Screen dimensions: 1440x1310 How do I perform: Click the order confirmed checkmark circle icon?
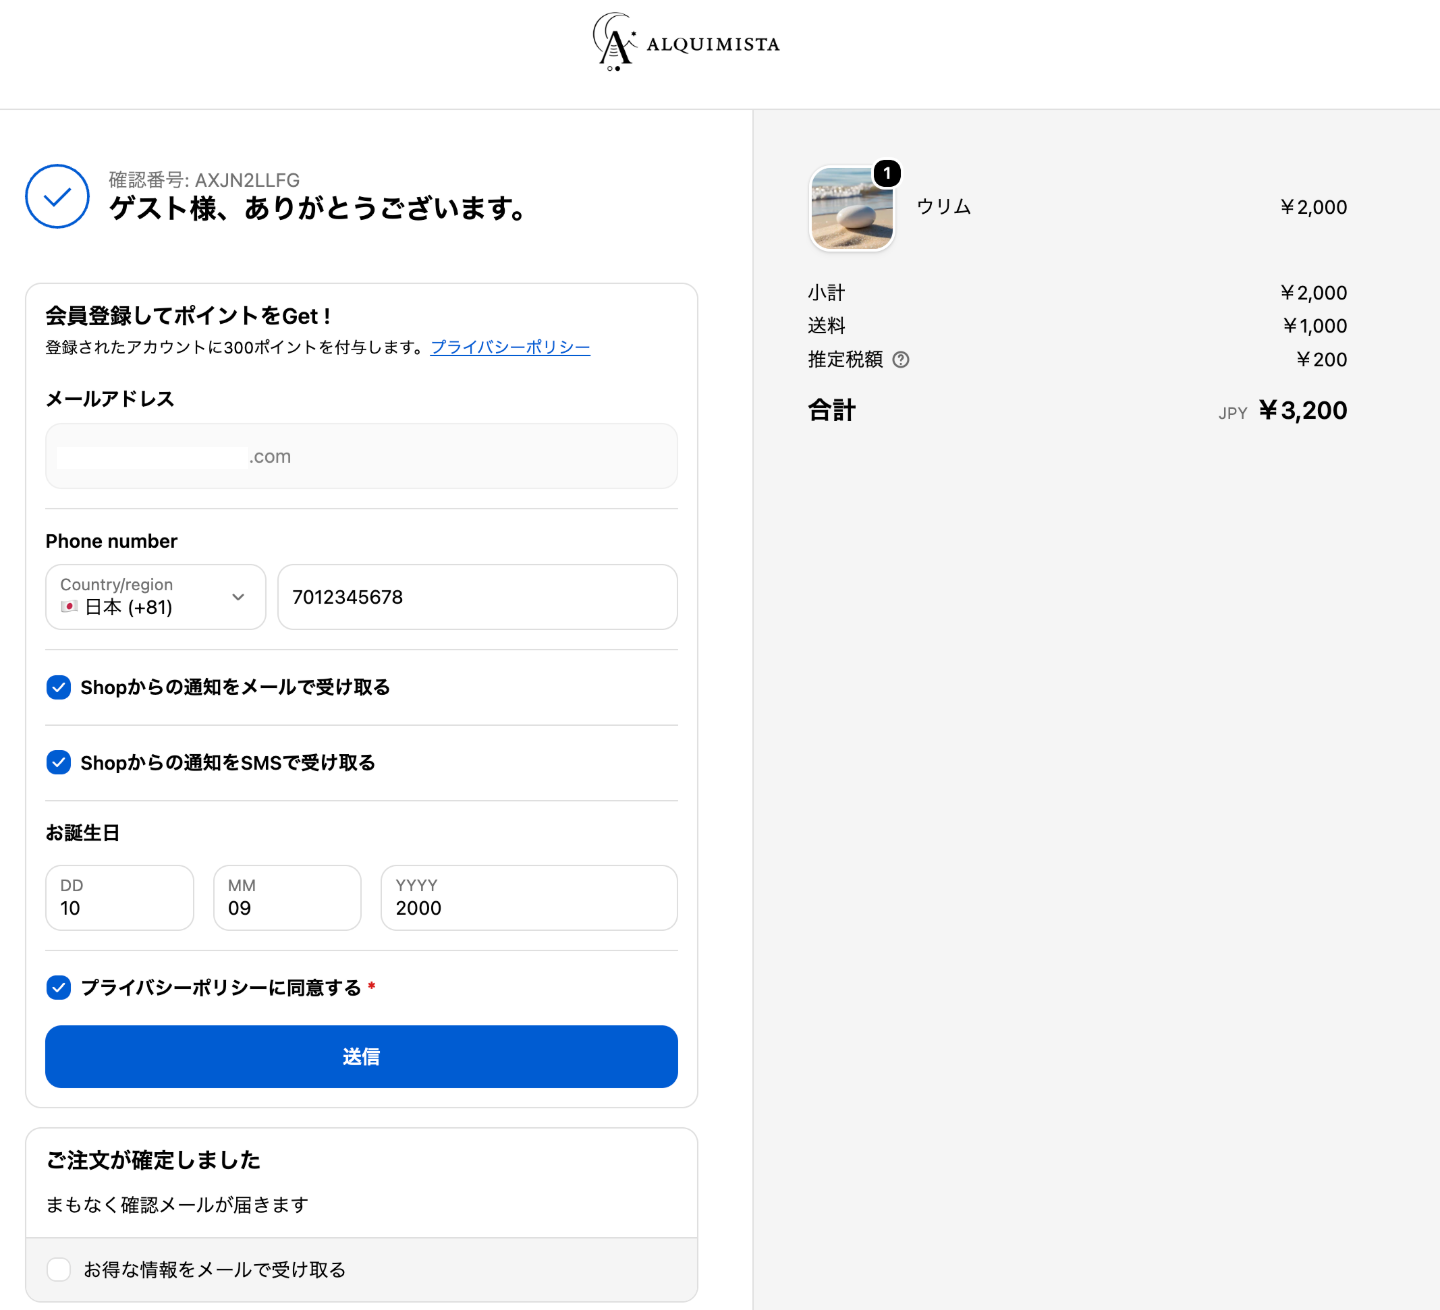[58, 196]
